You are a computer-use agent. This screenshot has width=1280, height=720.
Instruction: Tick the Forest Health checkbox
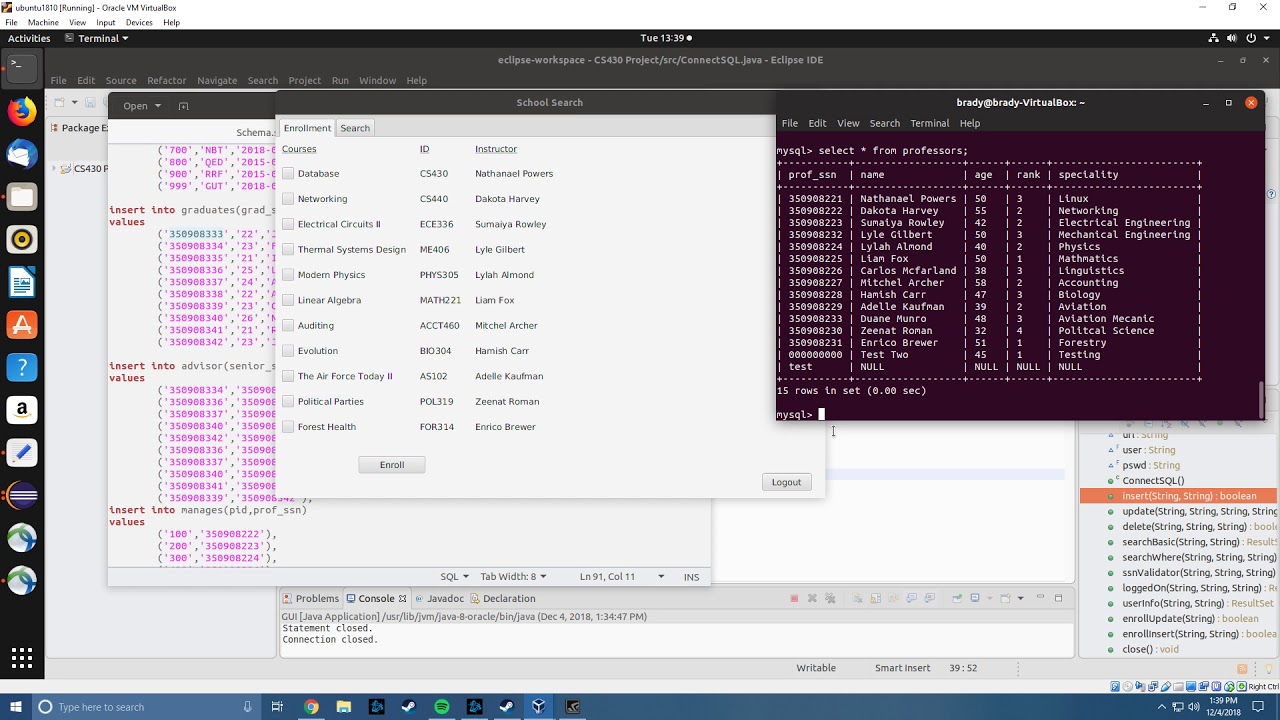(x=288, y=427)
